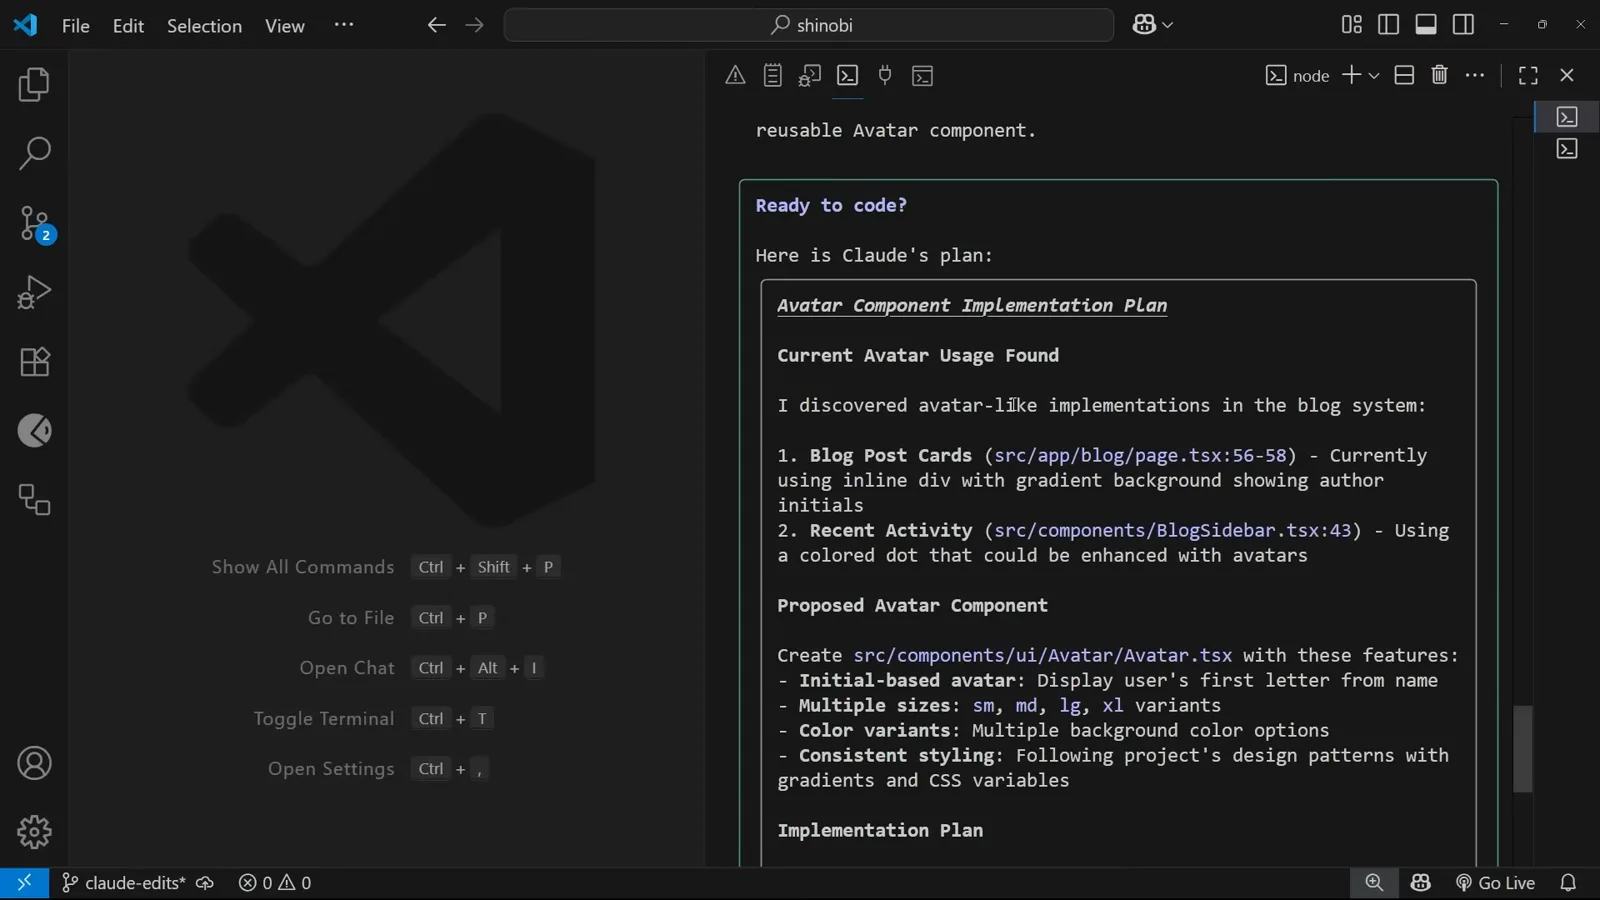Select the second terminal in the terminal list
Image resolution: width=1600 pixels, height=900 pixels.
[x=1567, y=149]
